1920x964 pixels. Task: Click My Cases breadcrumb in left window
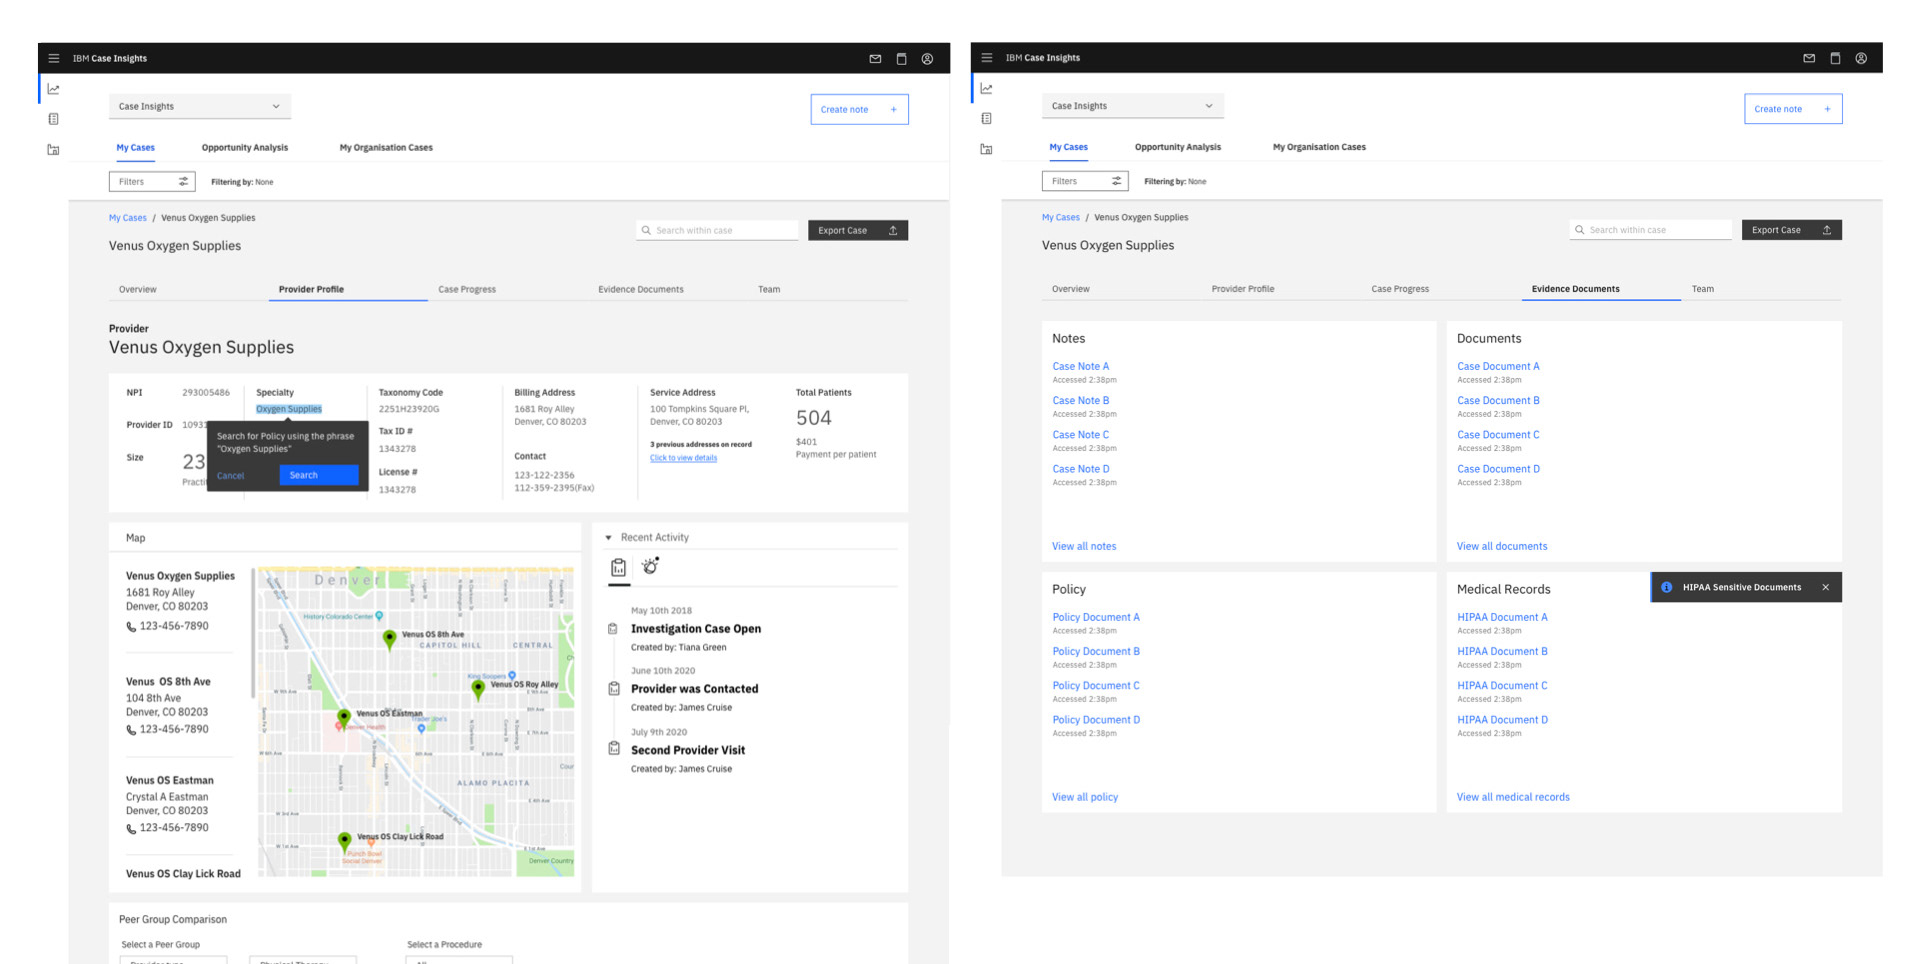click(x=128, y=218)
